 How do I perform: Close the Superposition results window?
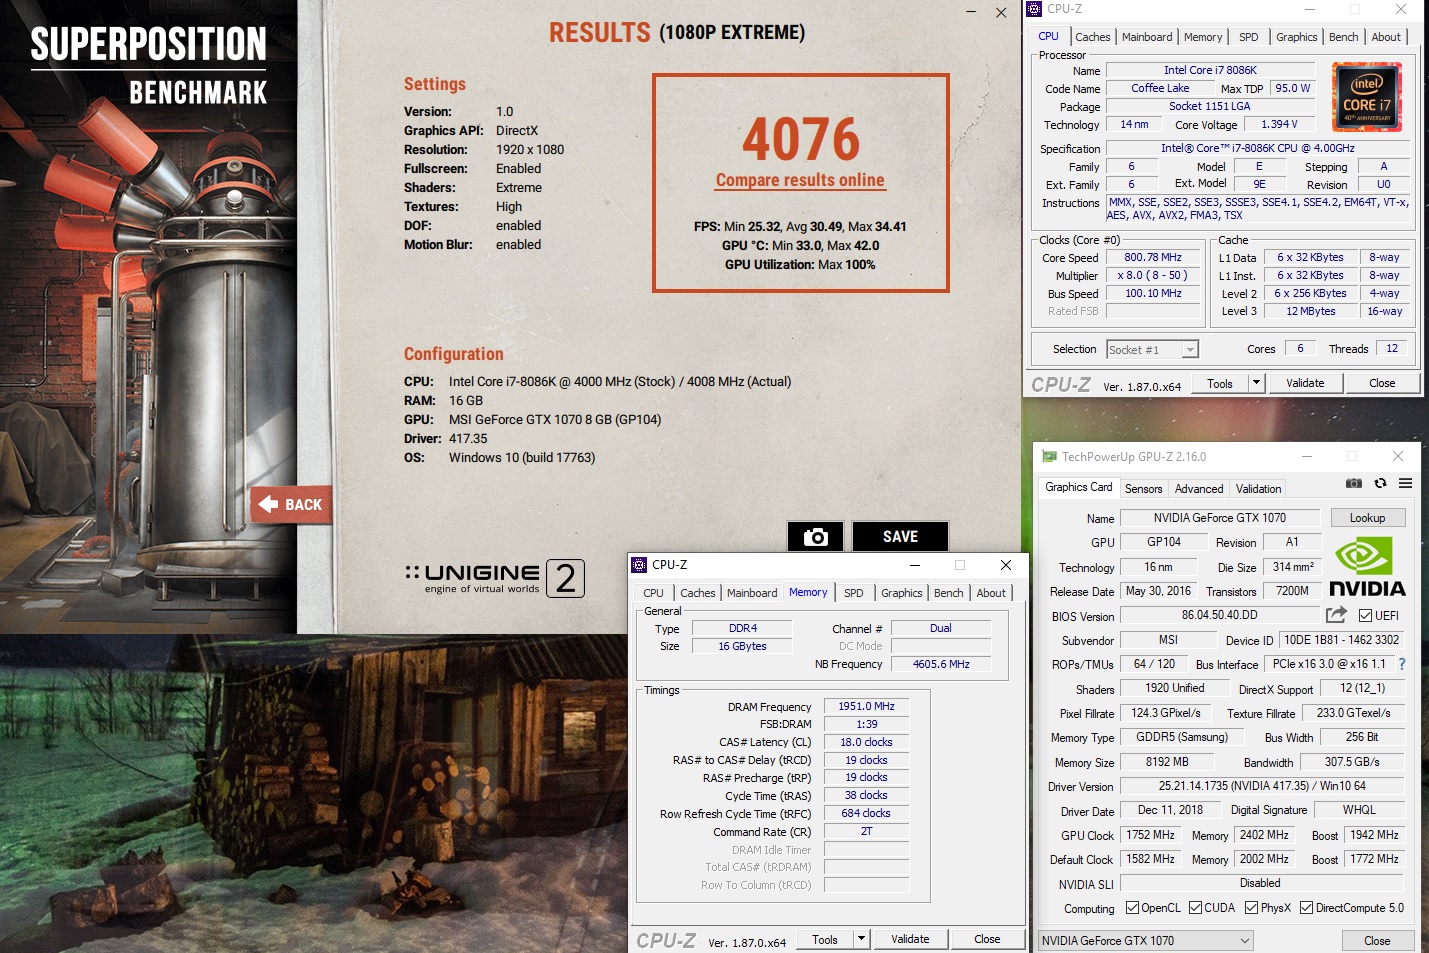pos(1001,12)
